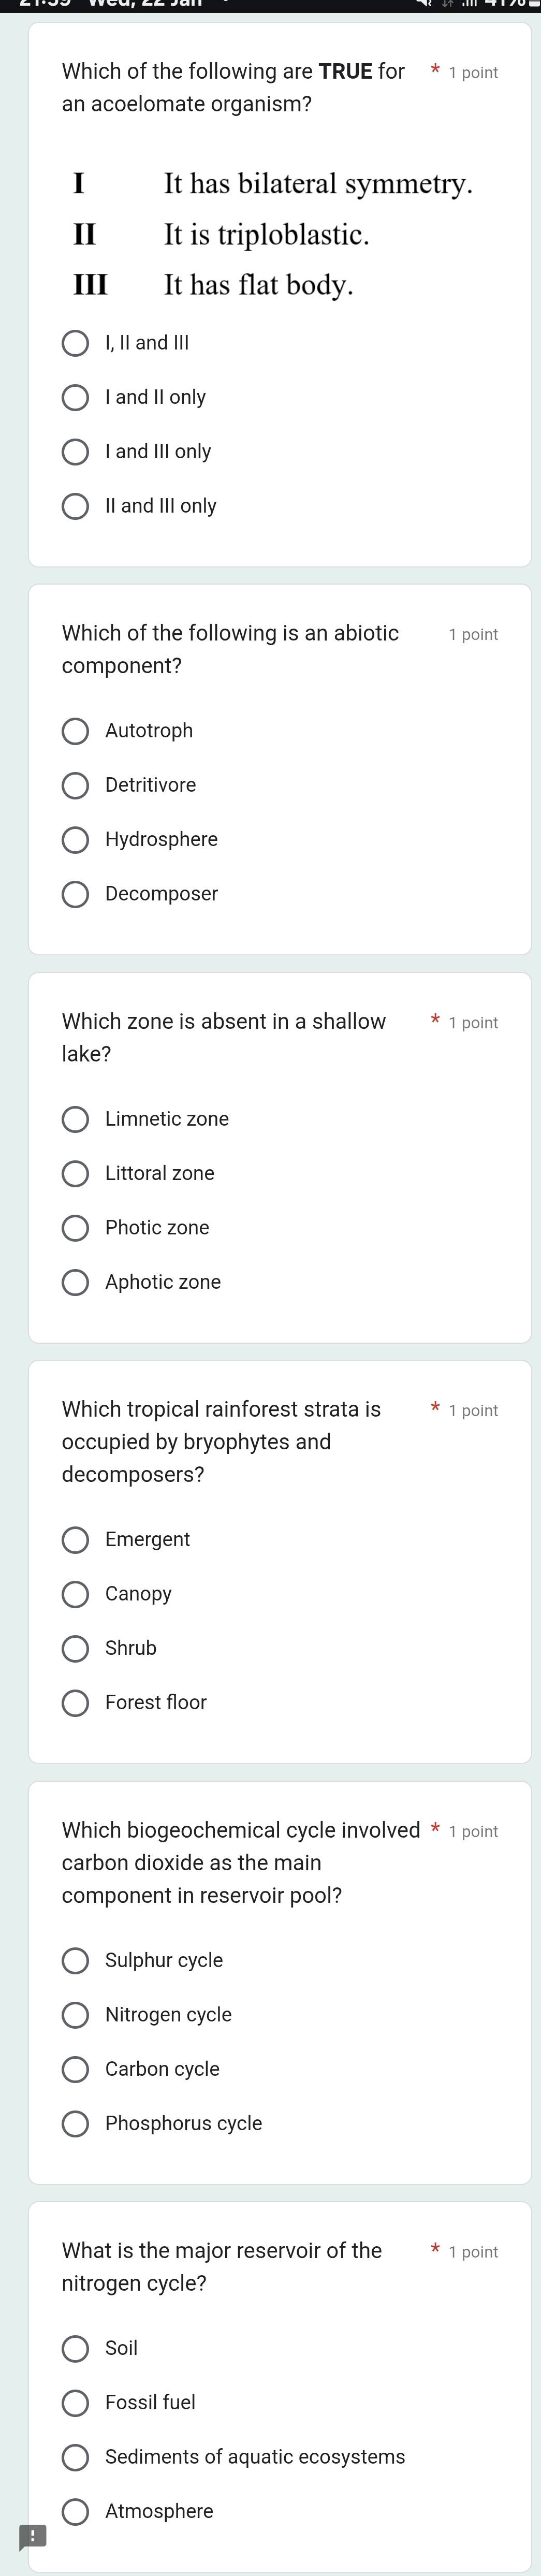Select 'I and II only' option

tap(75, 398)
